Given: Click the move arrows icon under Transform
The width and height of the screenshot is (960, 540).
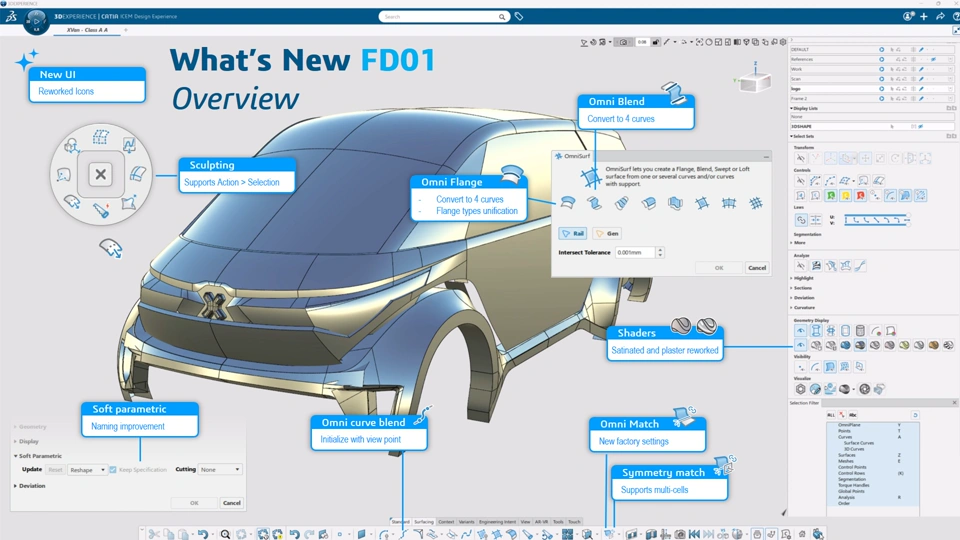Looking at the screenshot, I should tap(865, 159).
